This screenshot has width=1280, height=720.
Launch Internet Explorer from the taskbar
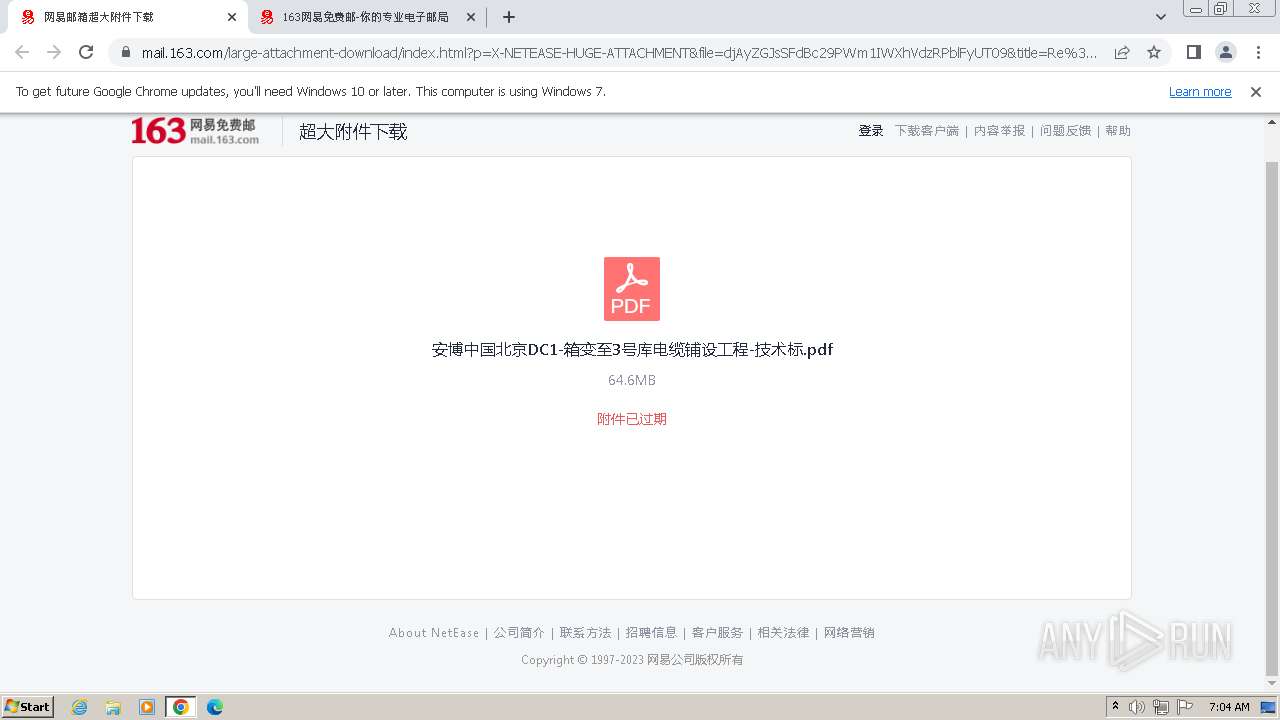(x=79, y=707)
